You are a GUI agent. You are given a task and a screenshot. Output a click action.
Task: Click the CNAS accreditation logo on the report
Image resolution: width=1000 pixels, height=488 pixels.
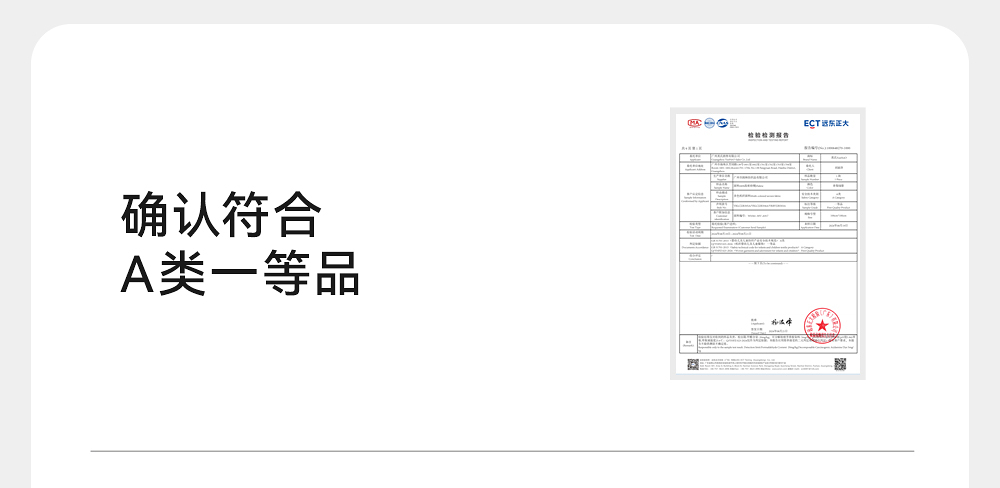pyautogui.click(x=722, y=122)
